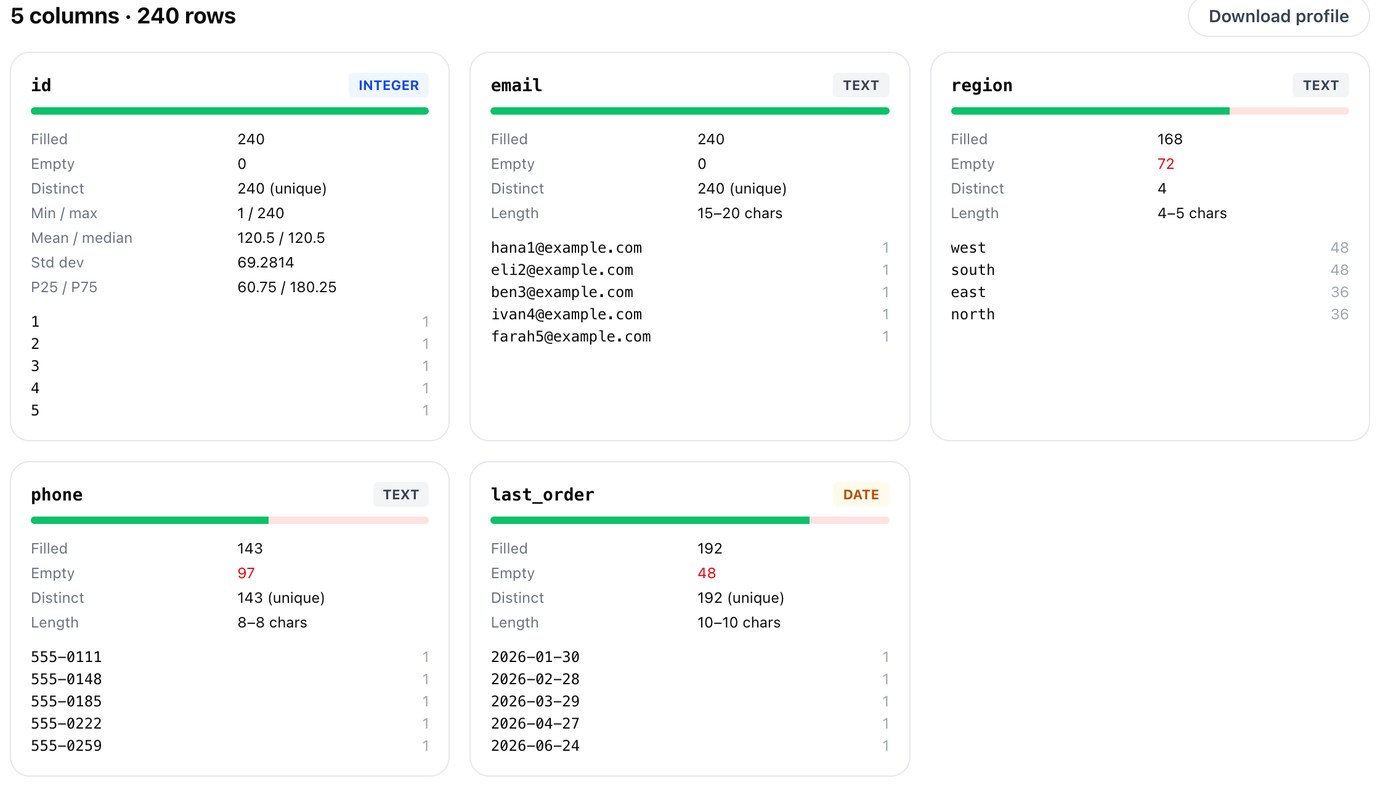Click the phone length '8–8 chars' value

point(272,622)
